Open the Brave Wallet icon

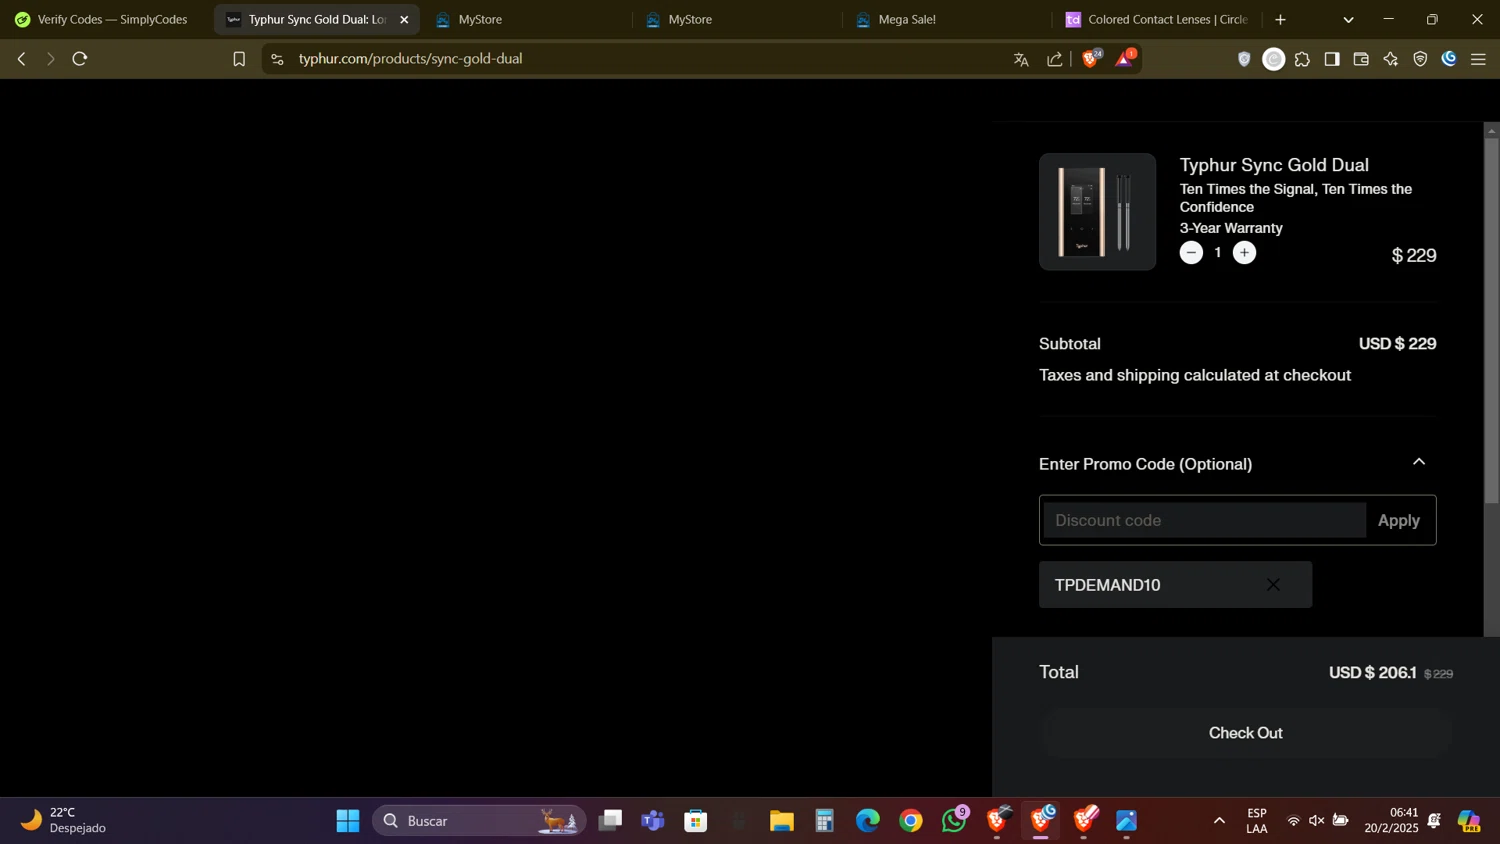1361,59
